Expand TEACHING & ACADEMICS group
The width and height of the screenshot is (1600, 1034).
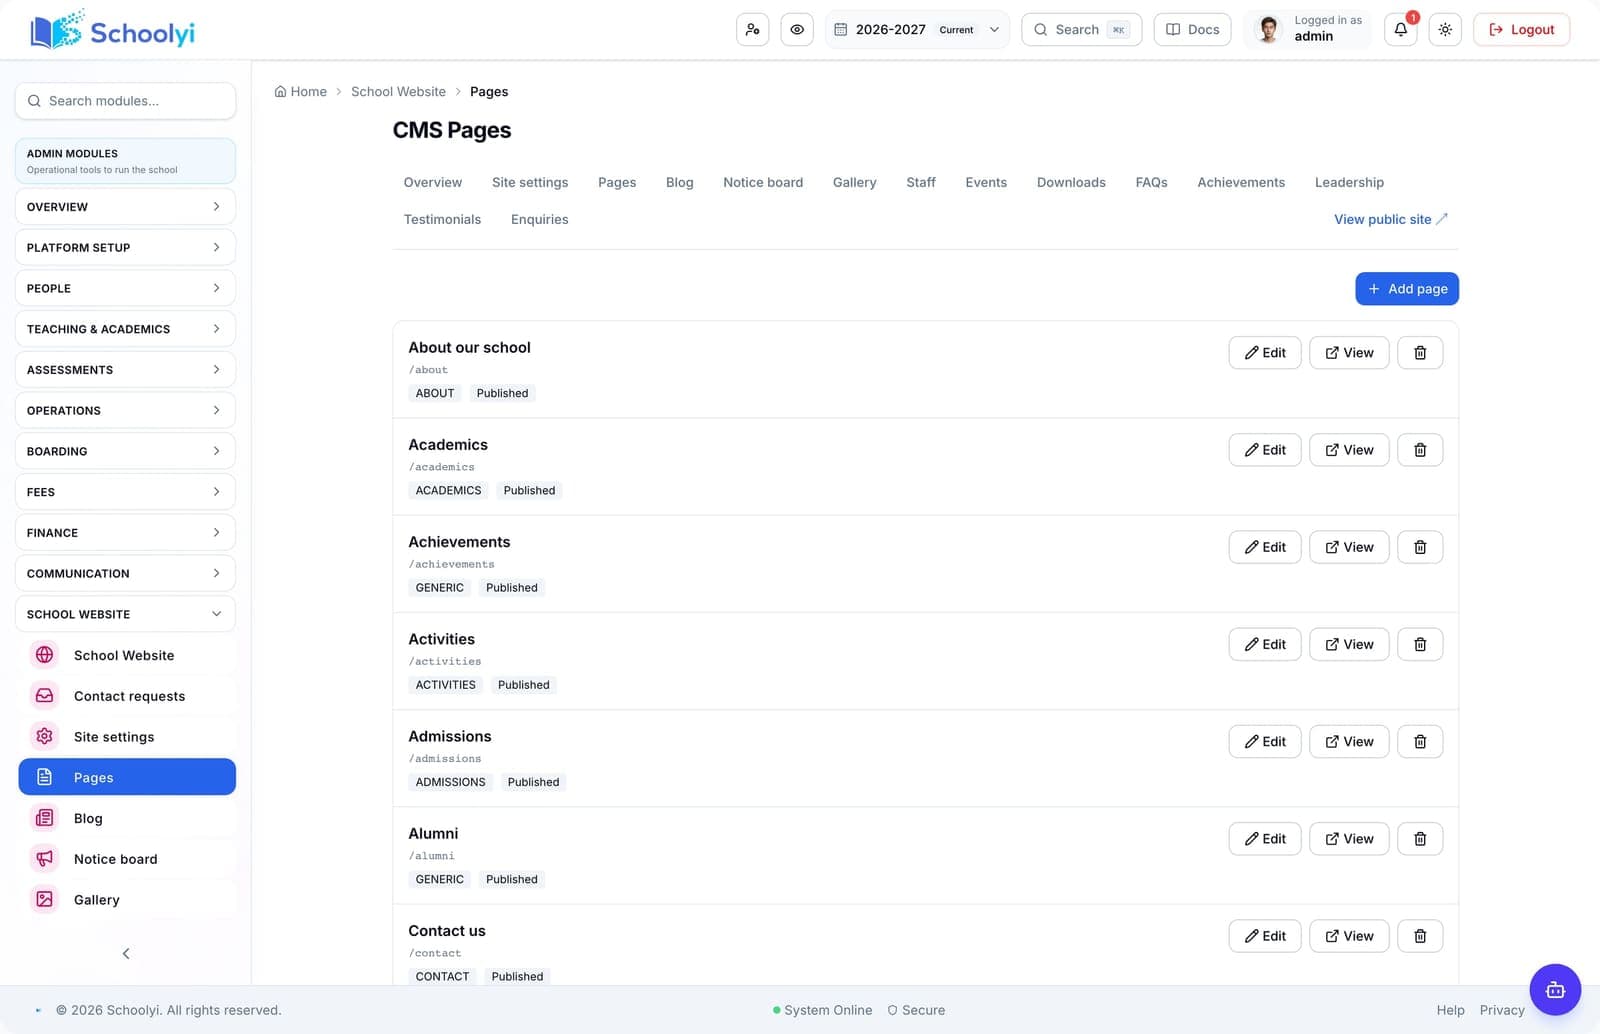tap(125, 329)
